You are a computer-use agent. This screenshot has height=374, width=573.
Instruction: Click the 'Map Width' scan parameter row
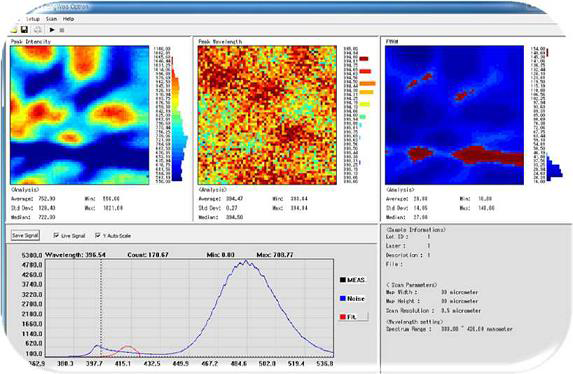(x=432, y=292)
